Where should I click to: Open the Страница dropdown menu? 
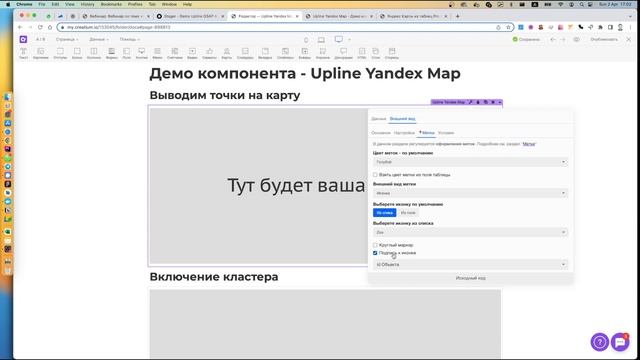(67, 40)
